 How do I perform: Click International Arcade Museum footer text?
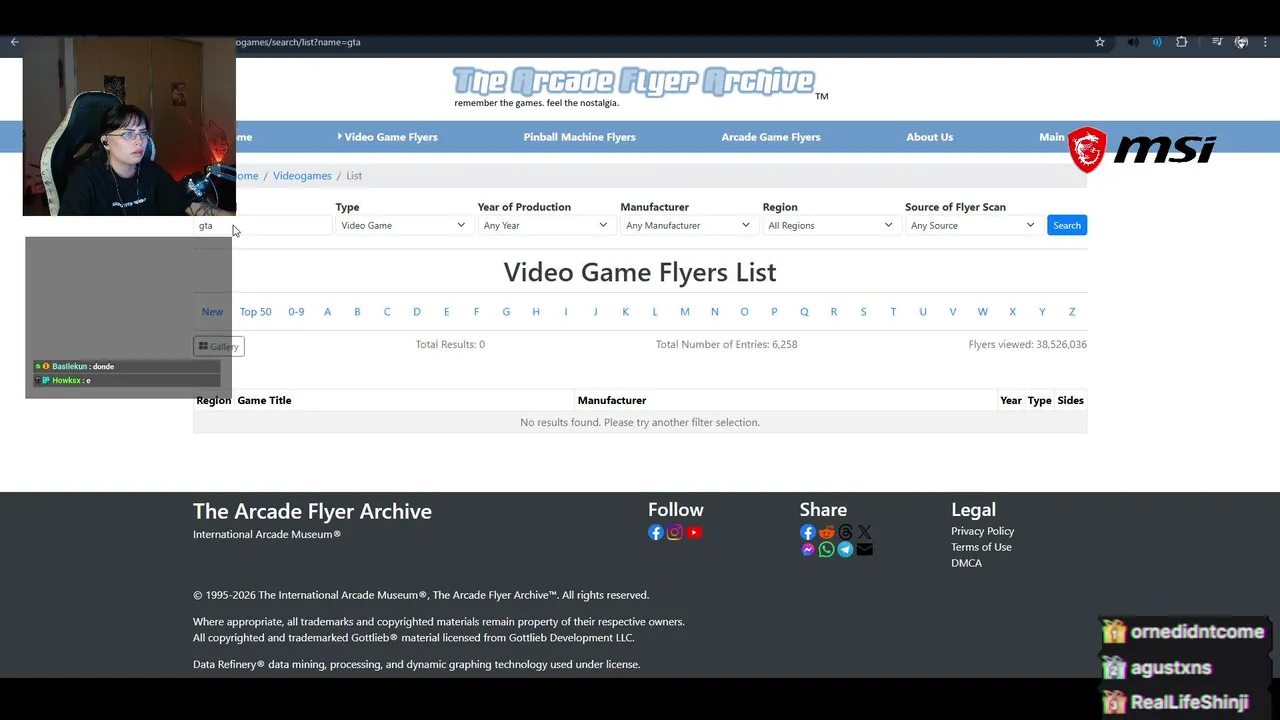(x=267, y=534)
